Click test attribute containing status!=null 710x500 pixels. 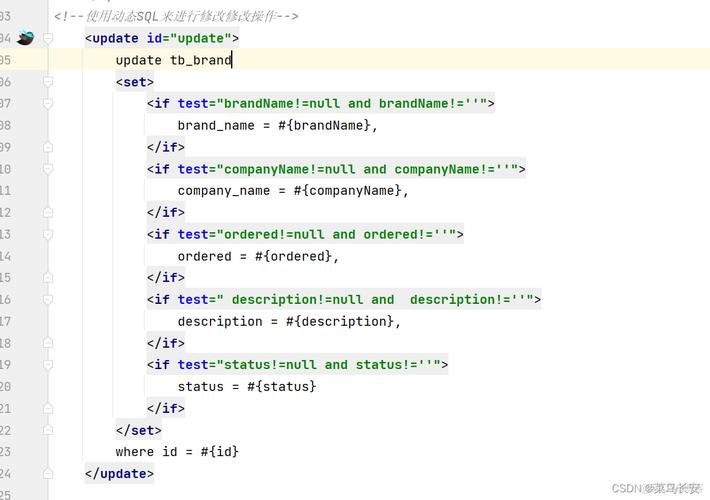pyautogui.click(x=329, y=365)
